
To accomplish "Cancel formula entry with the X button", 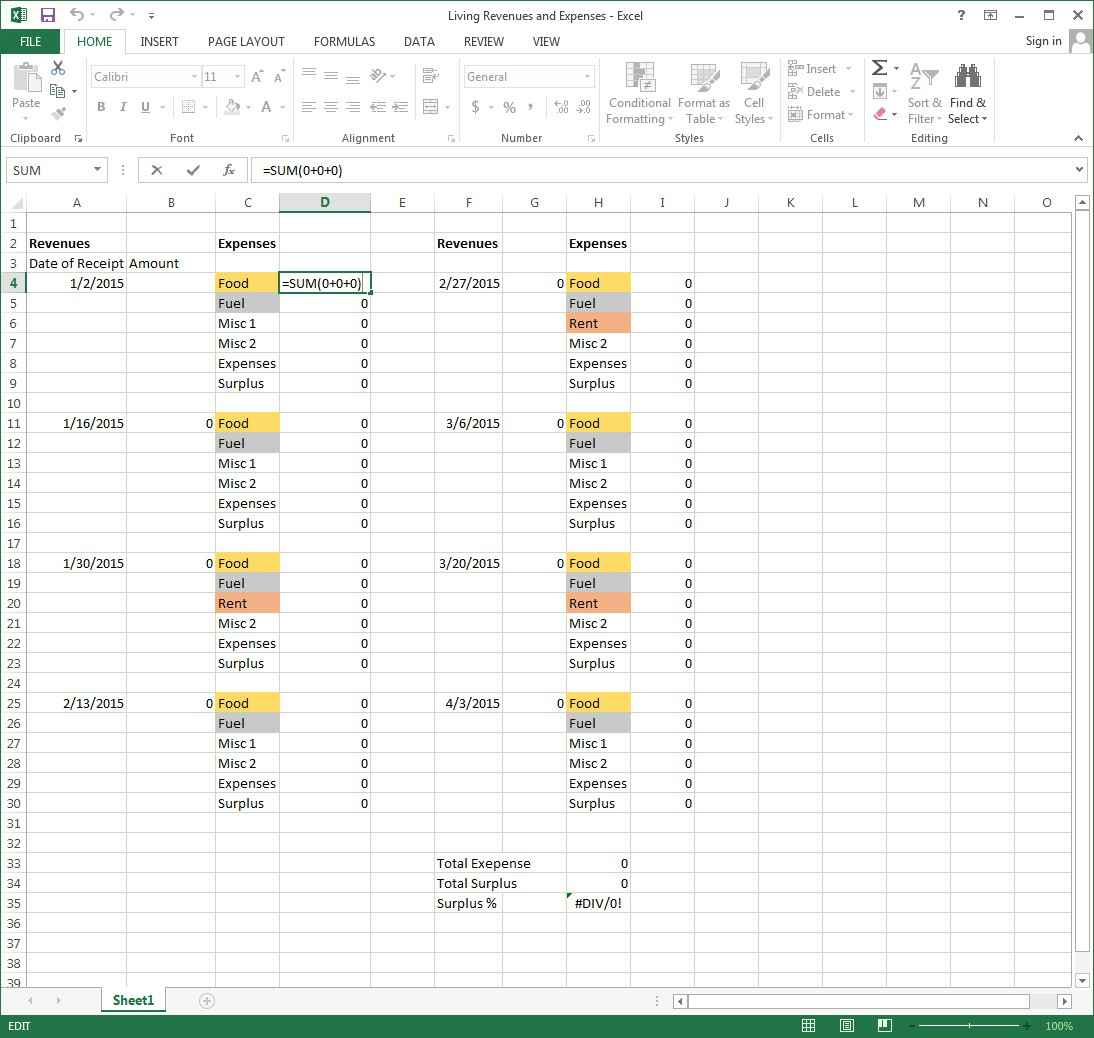I will pos(156,169).
